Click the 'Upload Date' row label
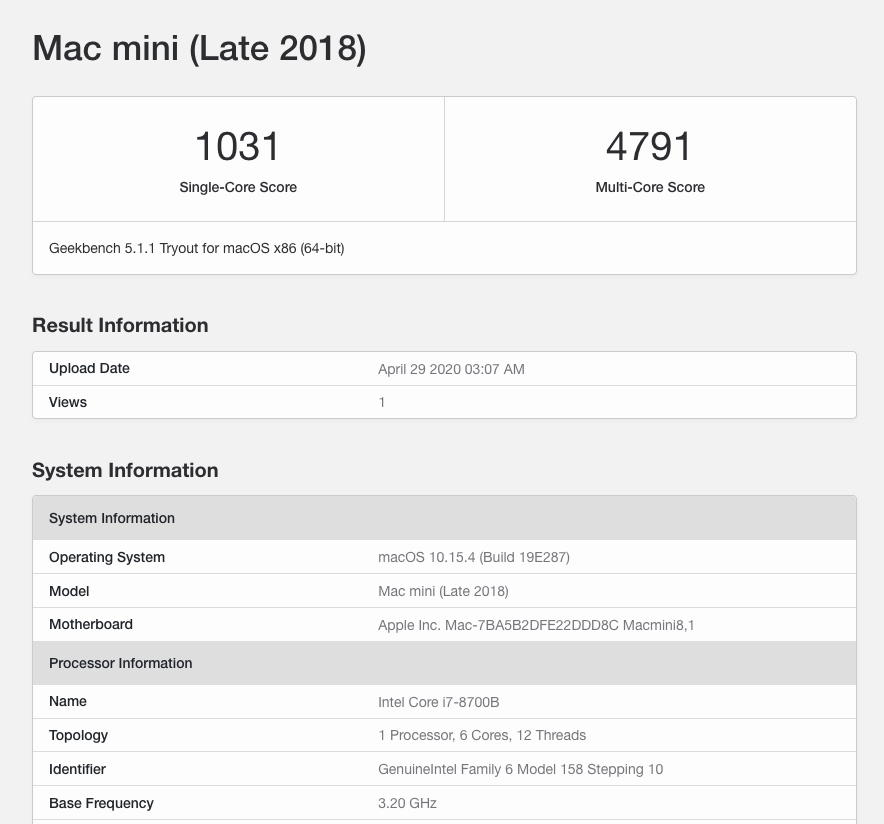This screenshot has width=884, height=824. coord(89,369)
